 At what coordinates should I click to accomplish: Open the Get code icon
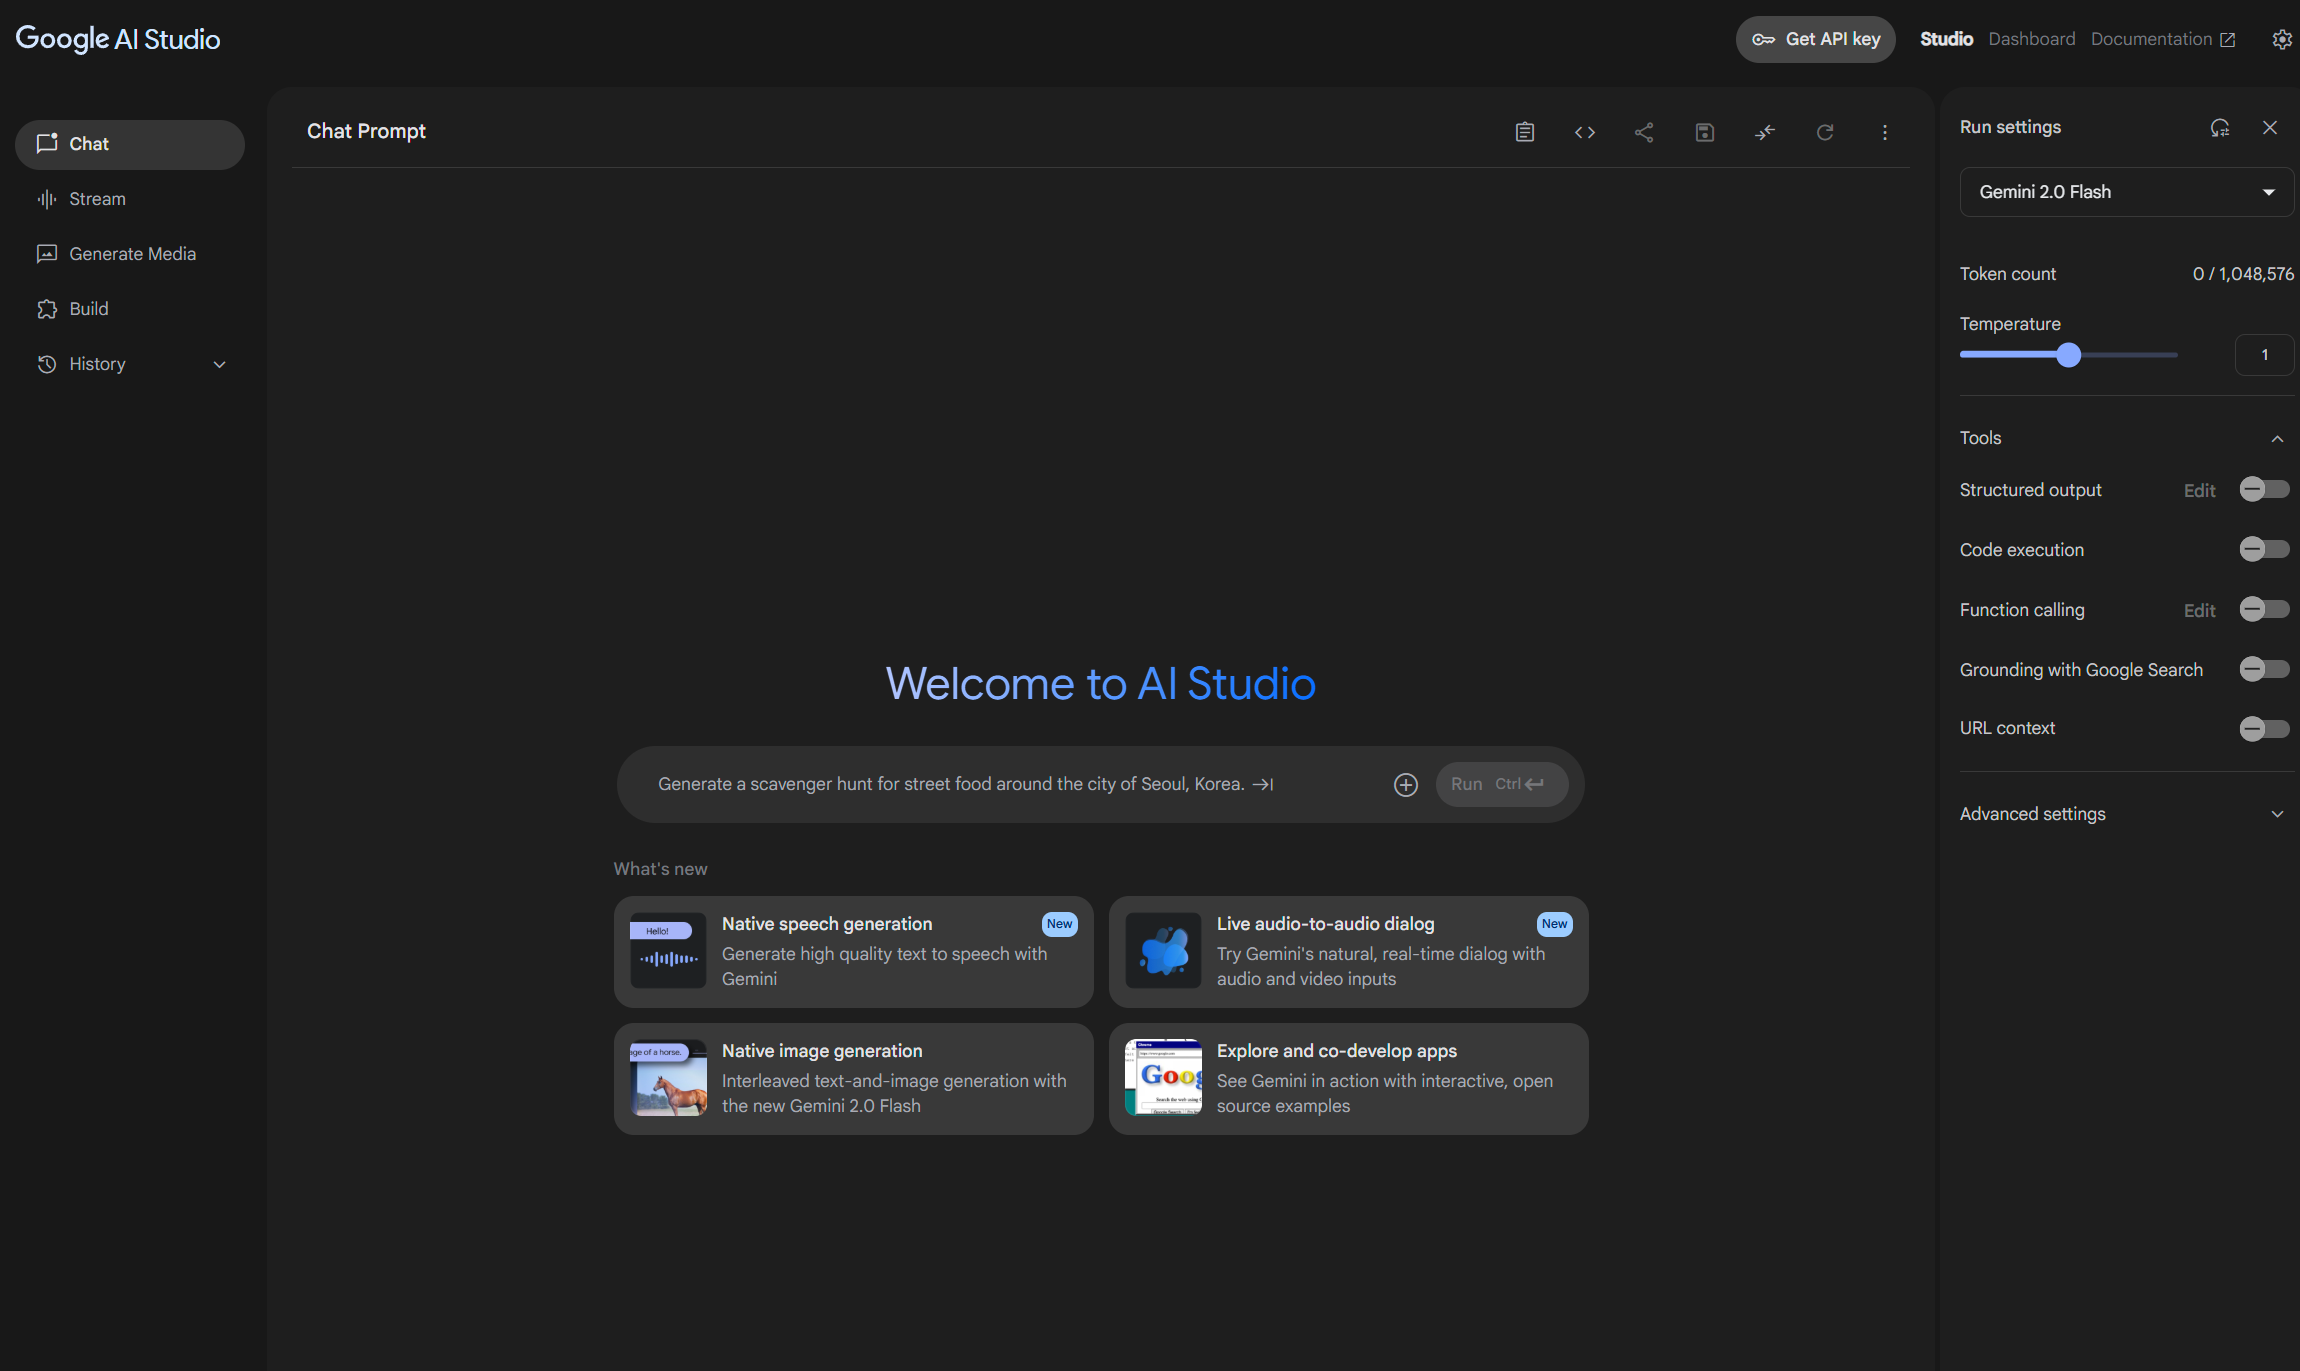[x=1584, y=132]
